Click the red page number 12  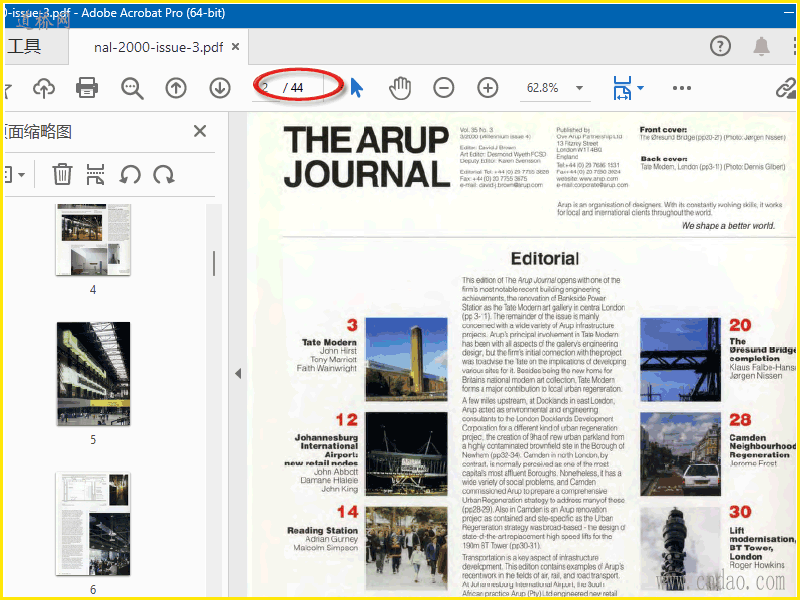click(346, 420)
